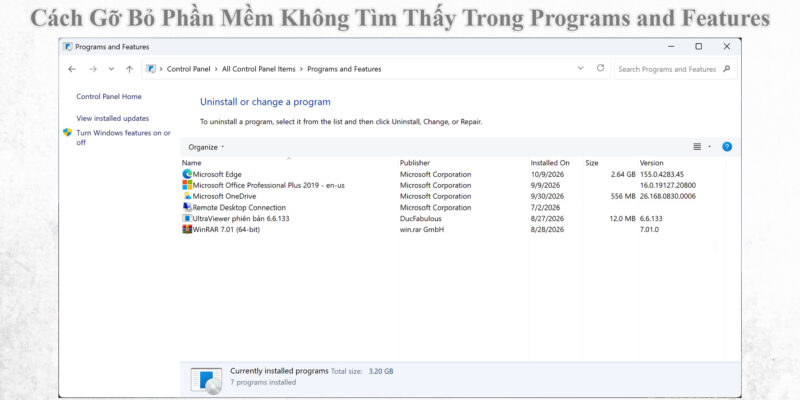The height and width of the screenshot is (400, 800).
Task: Click Control Panel breadcrumb segment
Action: pyautogui.click(x=189, y=69)
